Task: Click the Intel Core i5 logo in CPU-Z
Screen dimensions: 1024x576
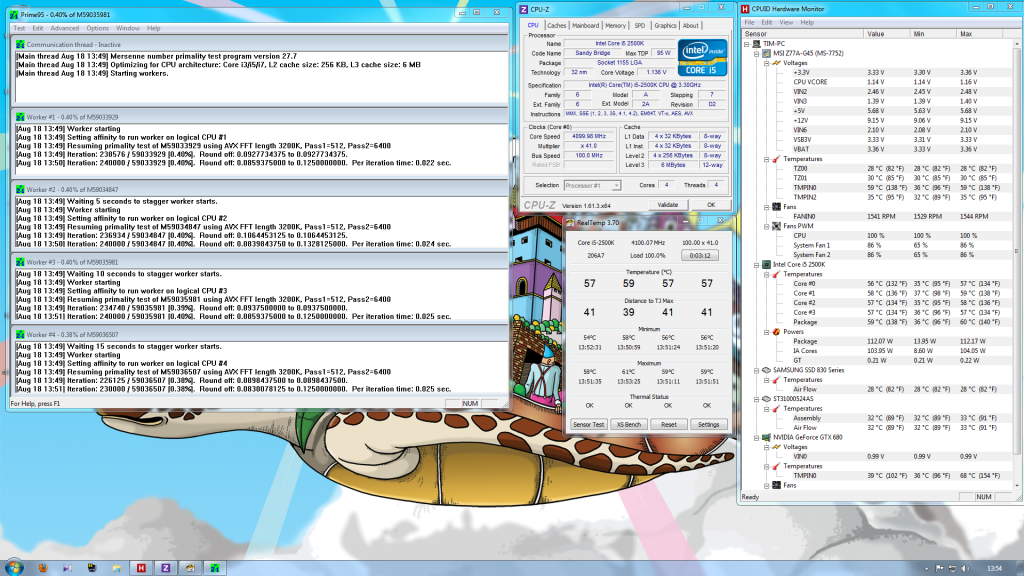Action: (702, 57)
